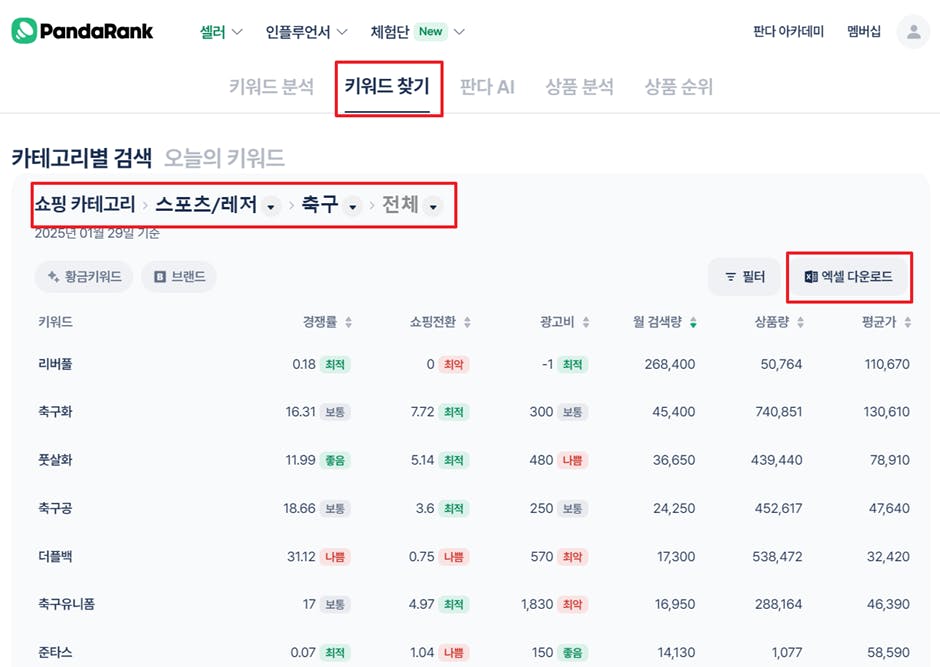Sort by 평균가 column sort arrows
Screen dimensions: 940x667
click(x=907, y=322)
